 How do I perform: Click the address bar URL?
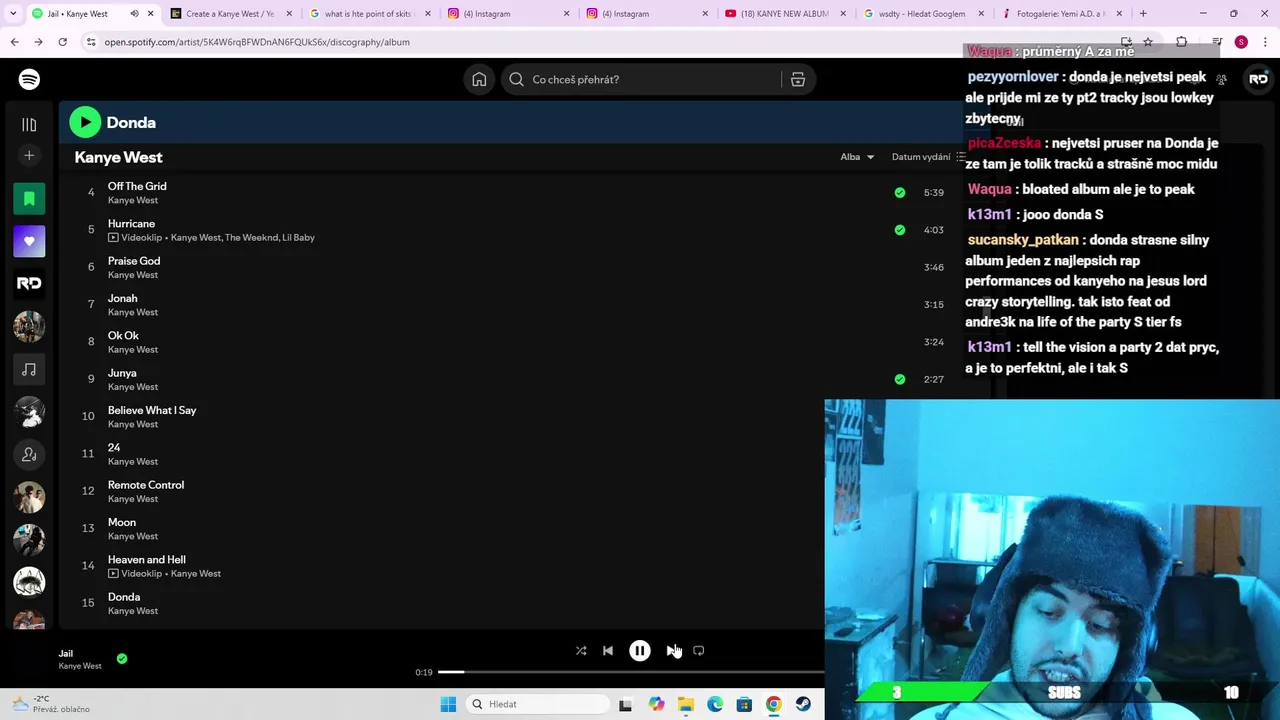[x=257, y=42]
